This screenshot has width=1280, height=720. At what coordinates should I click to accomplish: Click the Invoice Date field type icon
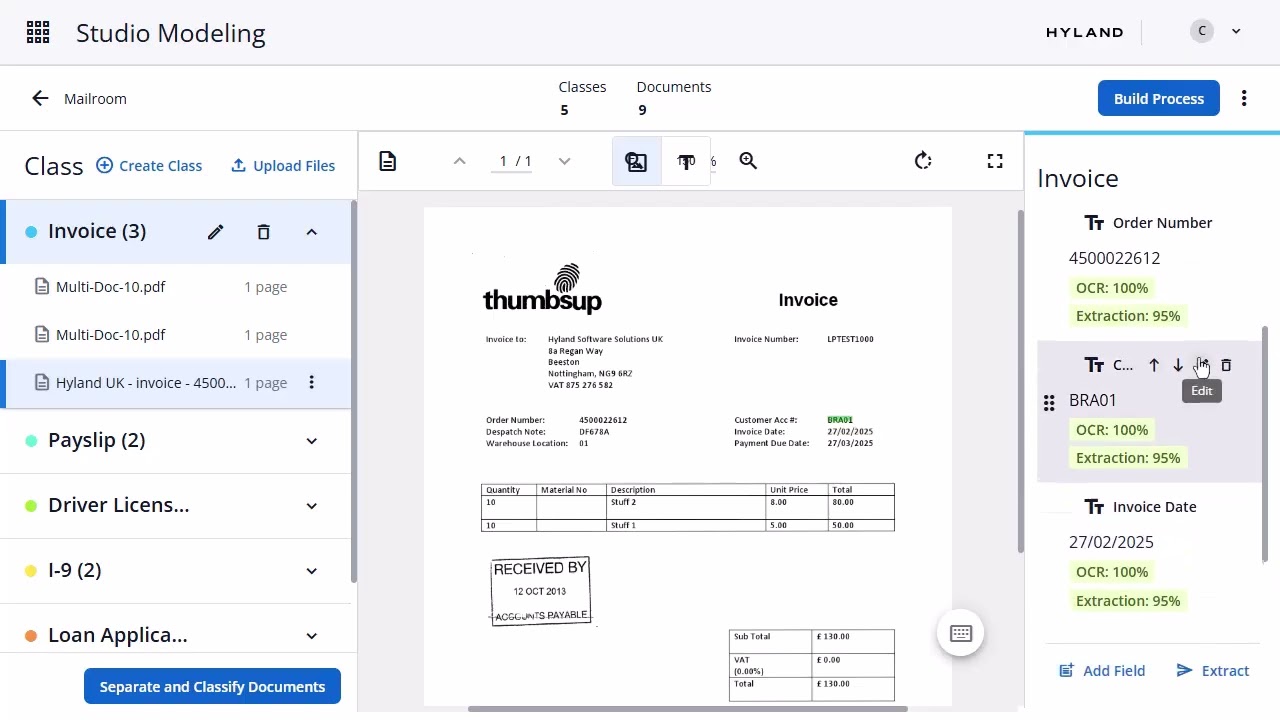click(x=1095, y=507)
